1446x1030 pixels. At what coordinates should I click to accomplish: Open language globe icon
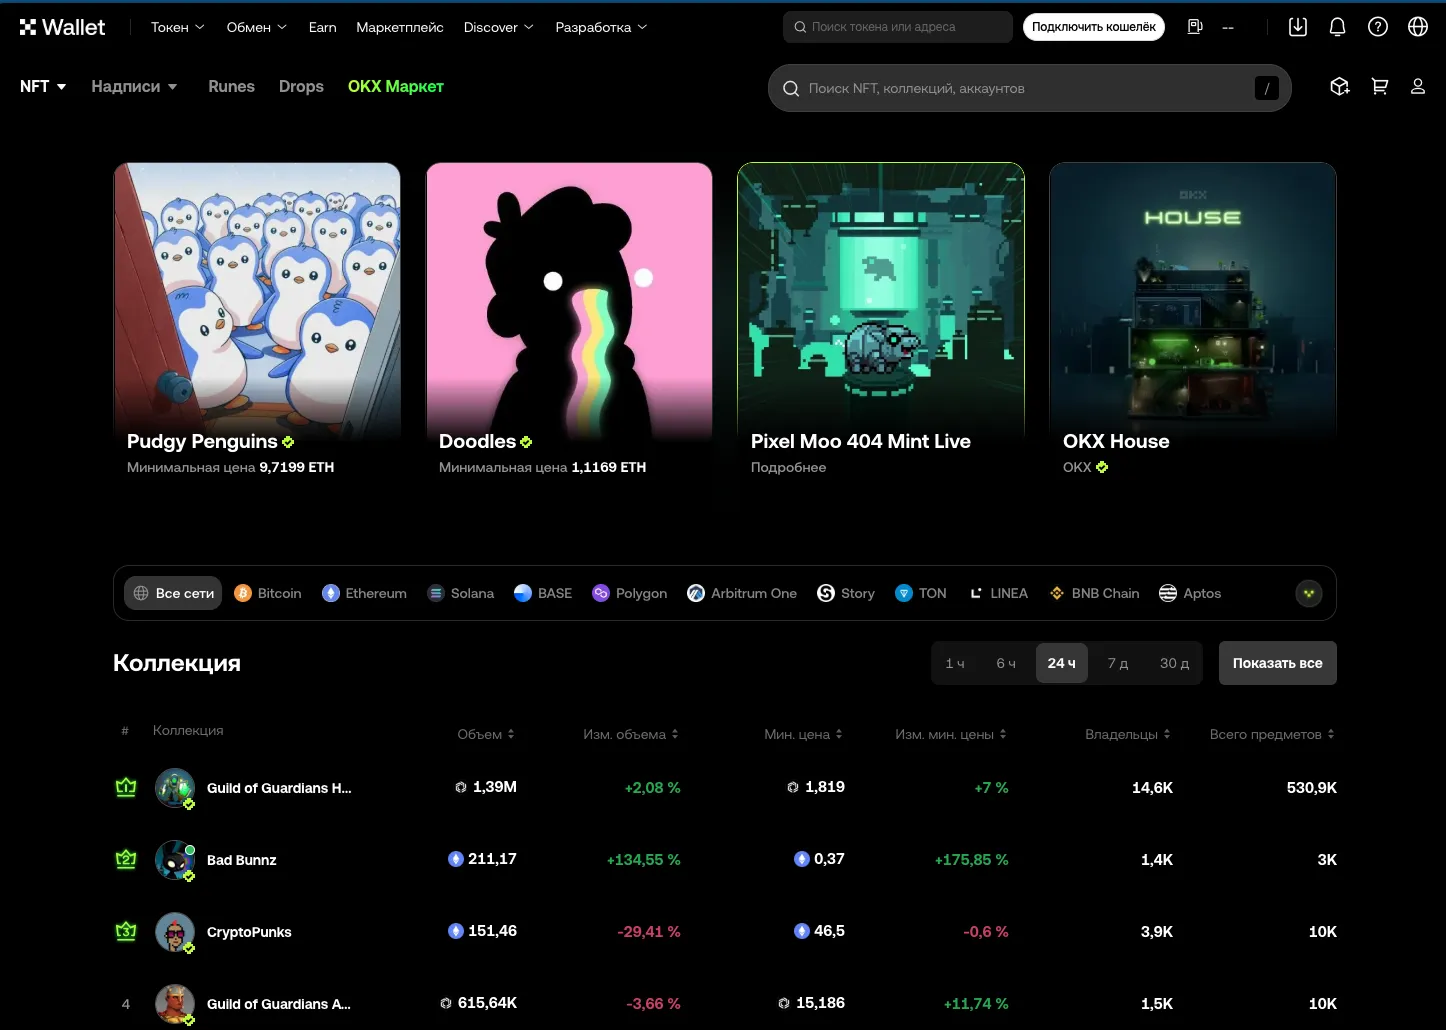coord(1418,27)
